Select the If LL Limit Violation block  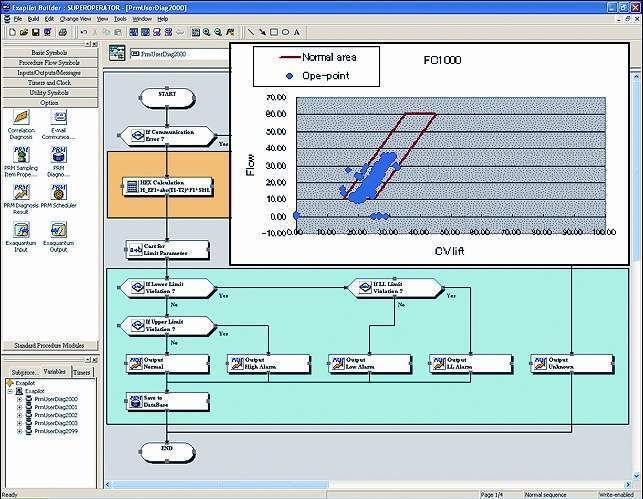click(x=395, y=287)
